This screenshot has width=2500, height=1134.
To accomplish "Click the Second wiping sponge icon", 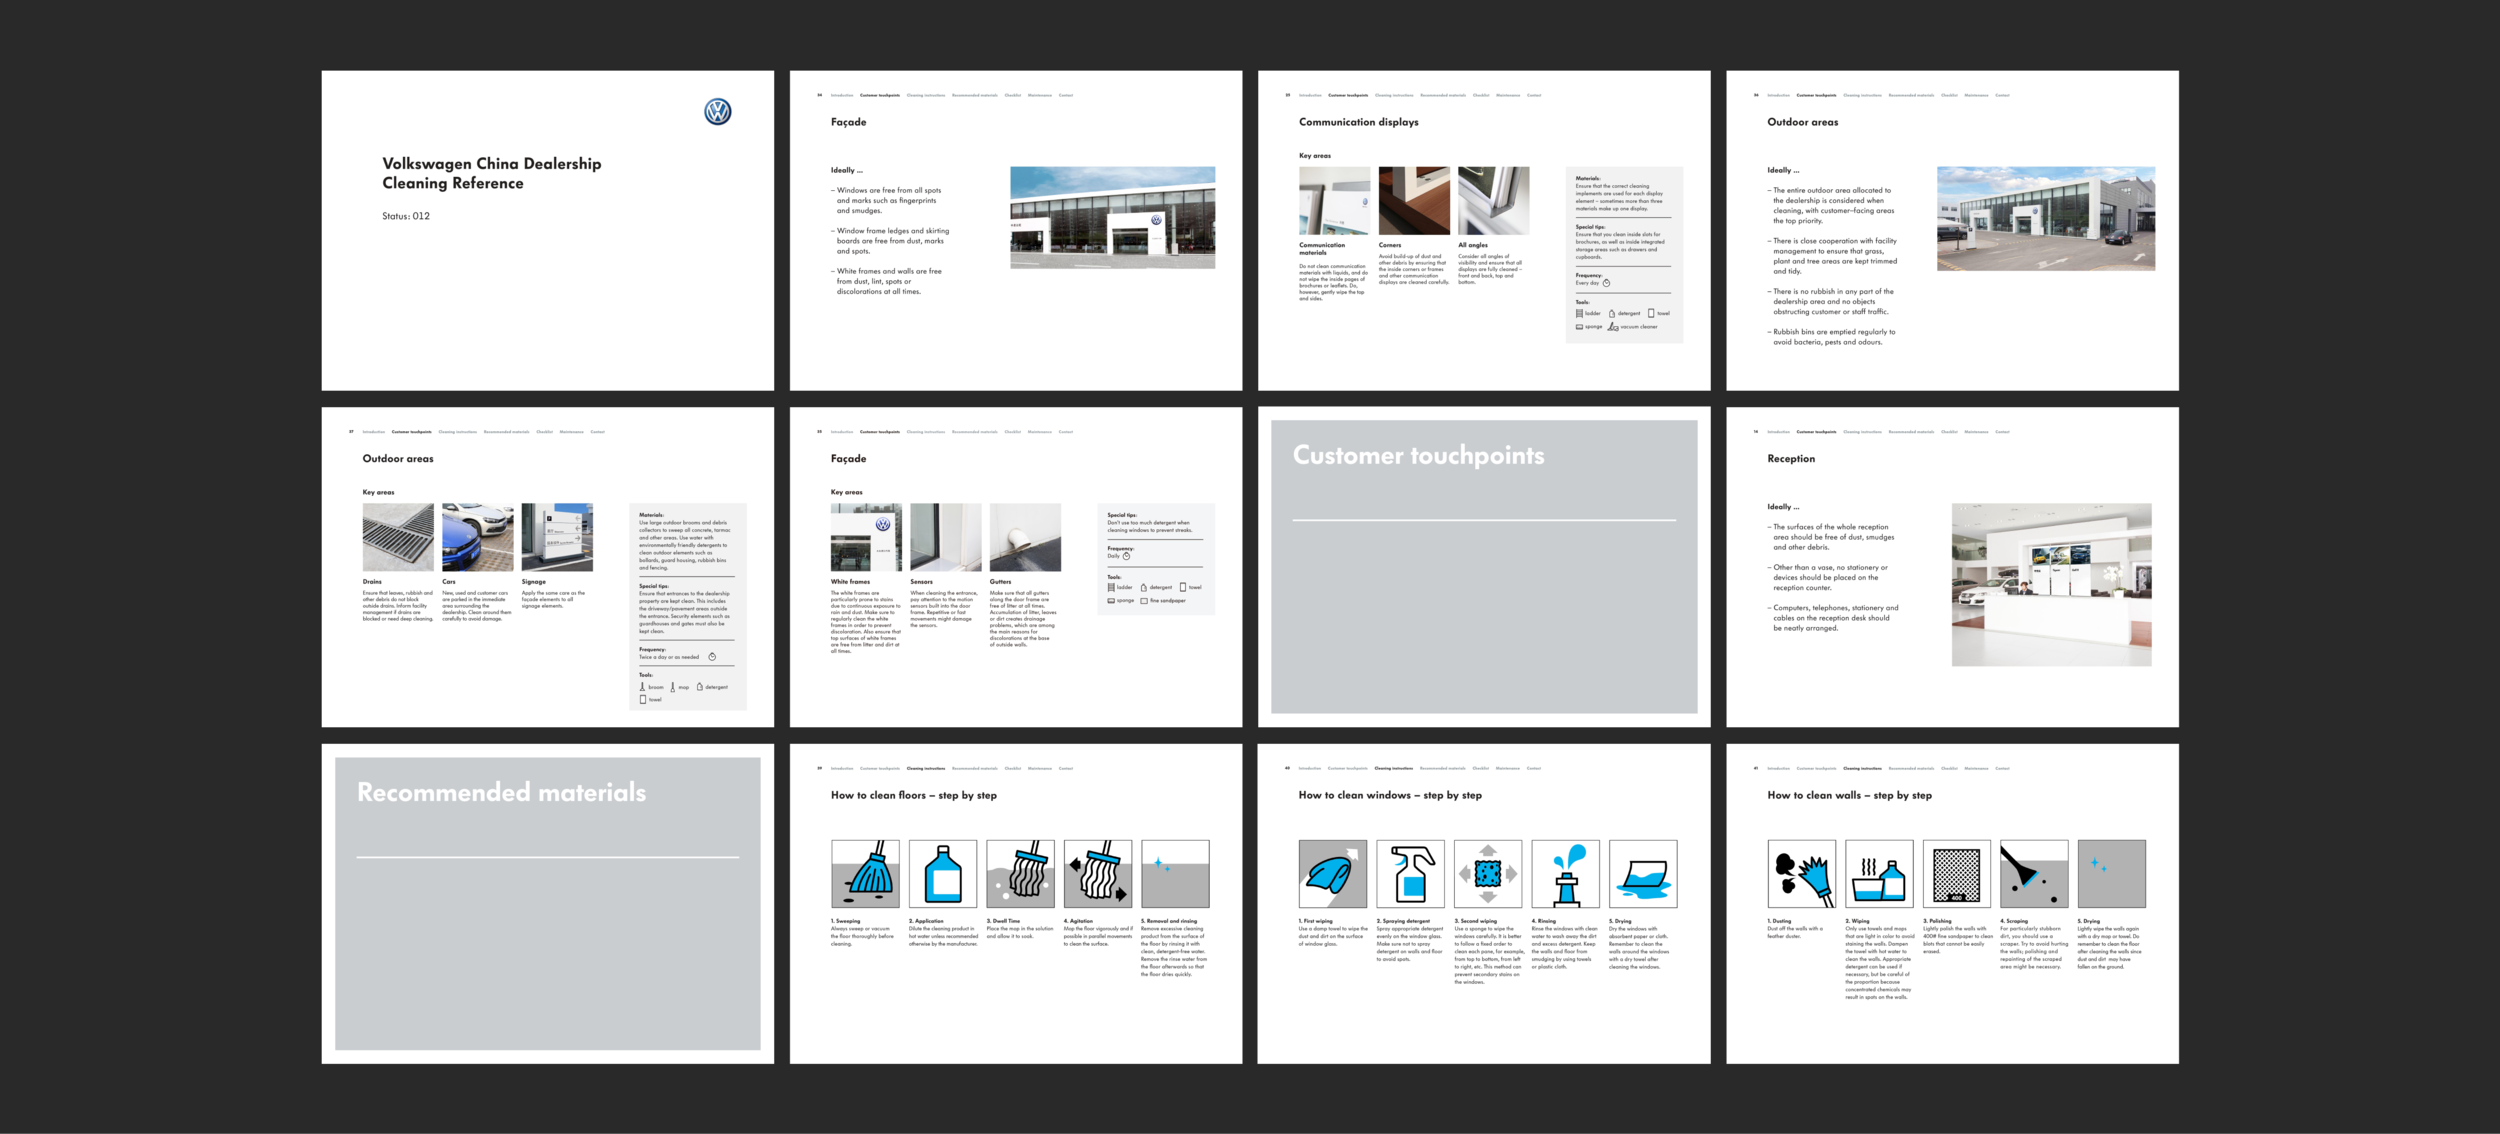I will coord(1488,874).
